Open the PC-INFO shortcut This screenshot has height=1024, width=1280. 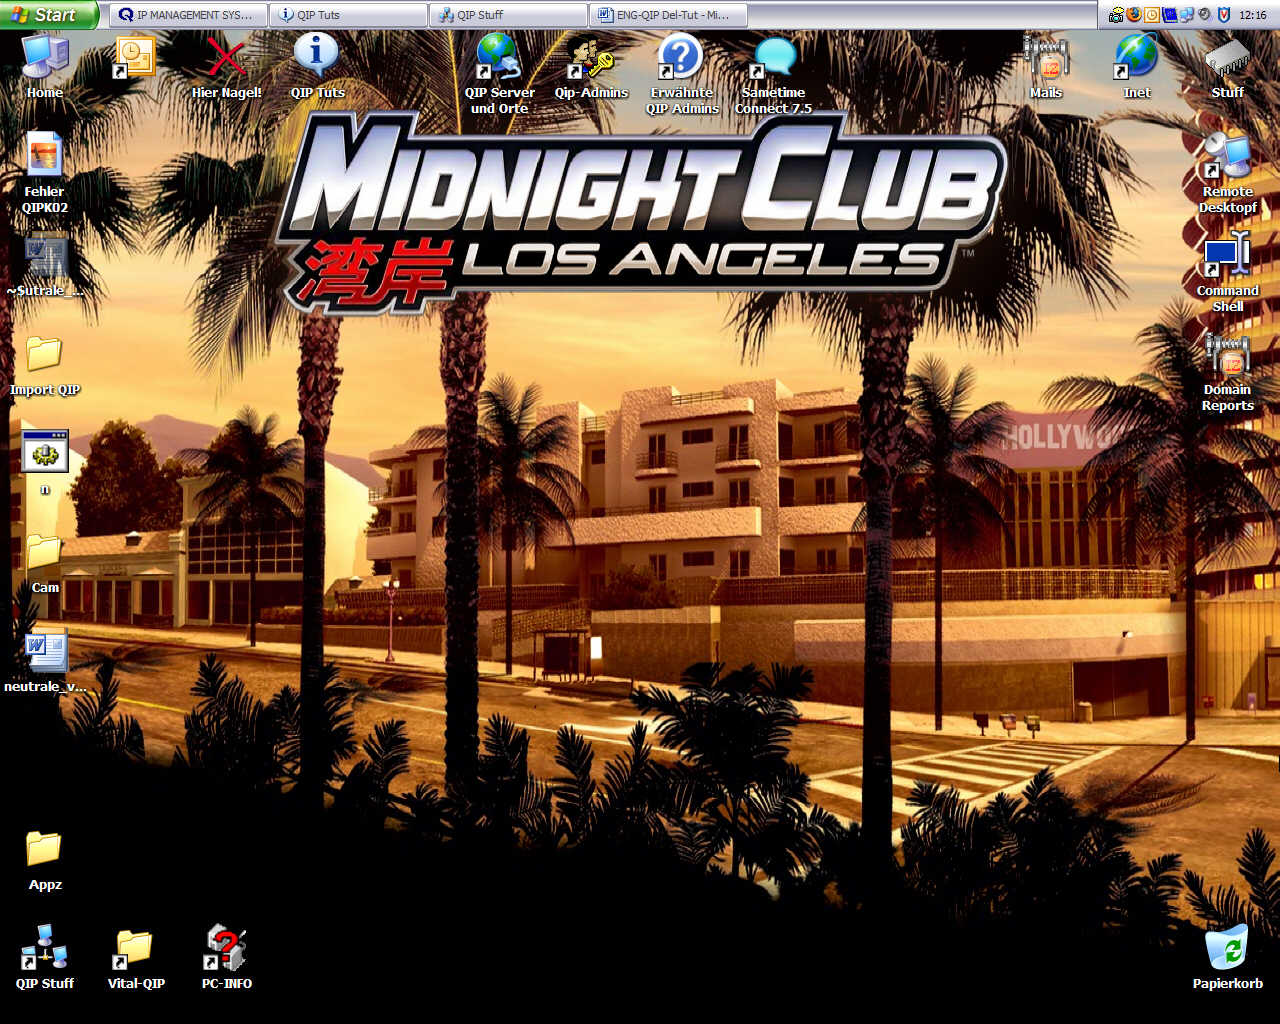coord(227,956)
